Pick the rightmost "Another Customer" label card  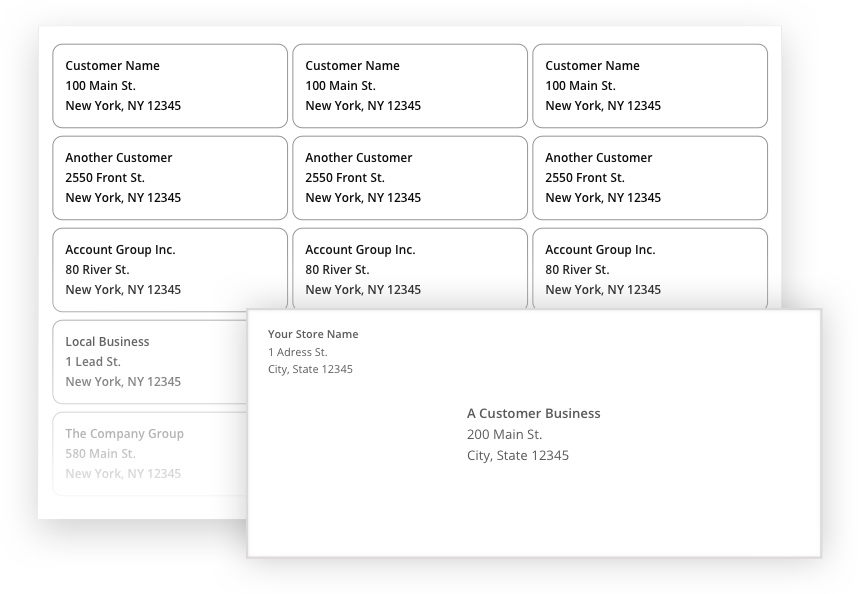[650, 178]
